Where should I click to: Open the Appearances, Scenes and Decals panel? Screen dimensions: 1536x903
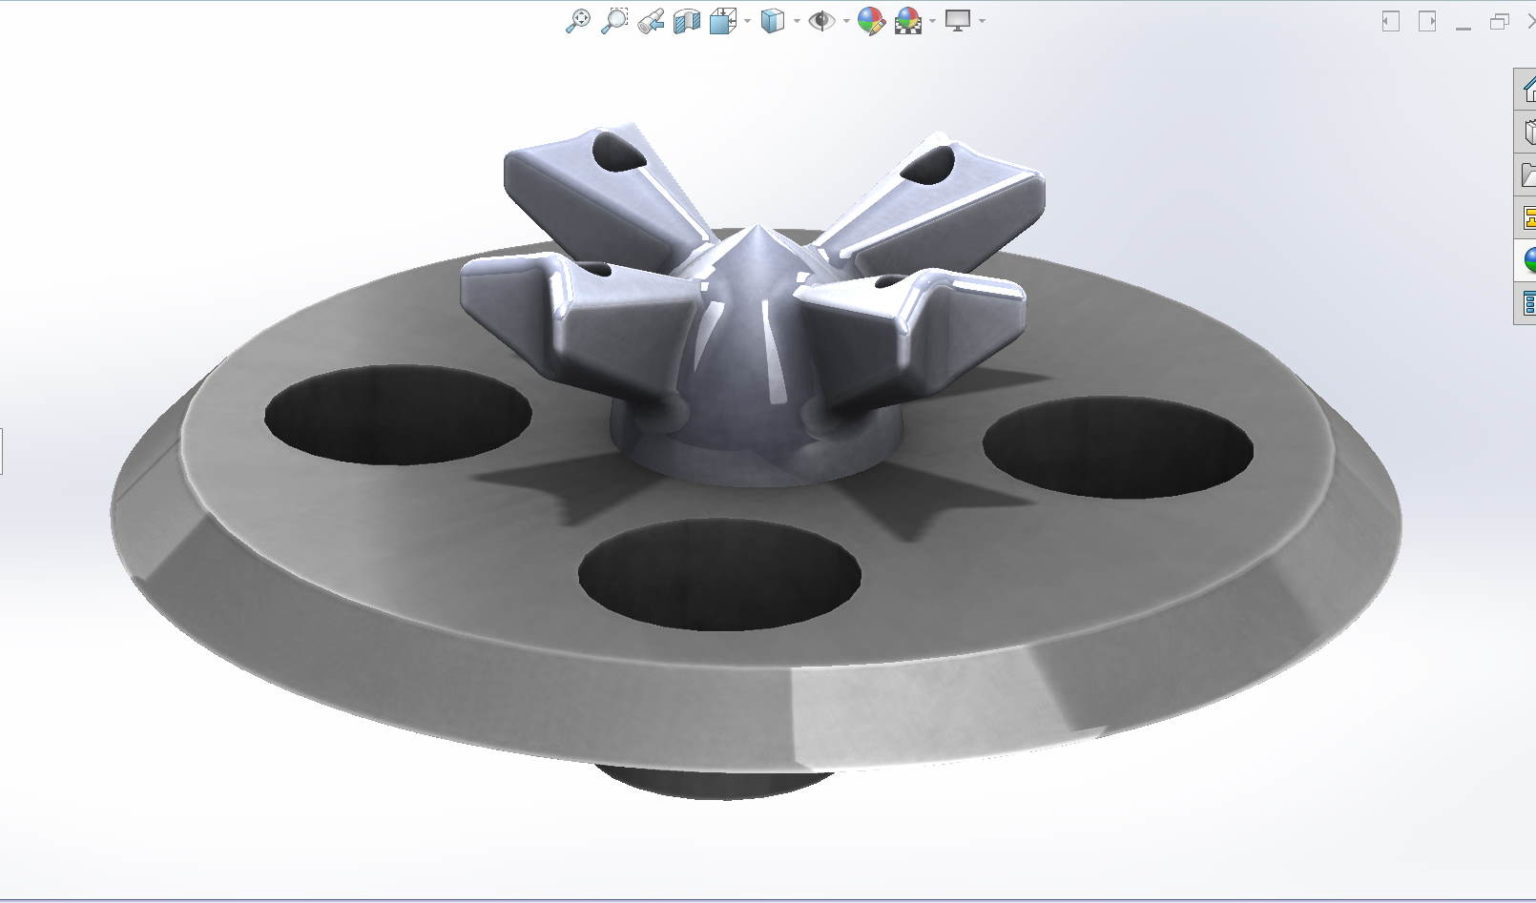1529,258
